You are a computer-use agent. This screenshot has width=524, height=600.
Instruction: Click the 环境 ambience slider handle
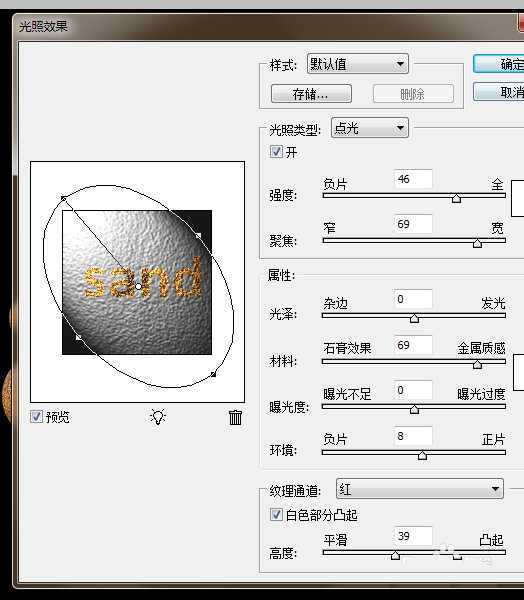(422, 455)
